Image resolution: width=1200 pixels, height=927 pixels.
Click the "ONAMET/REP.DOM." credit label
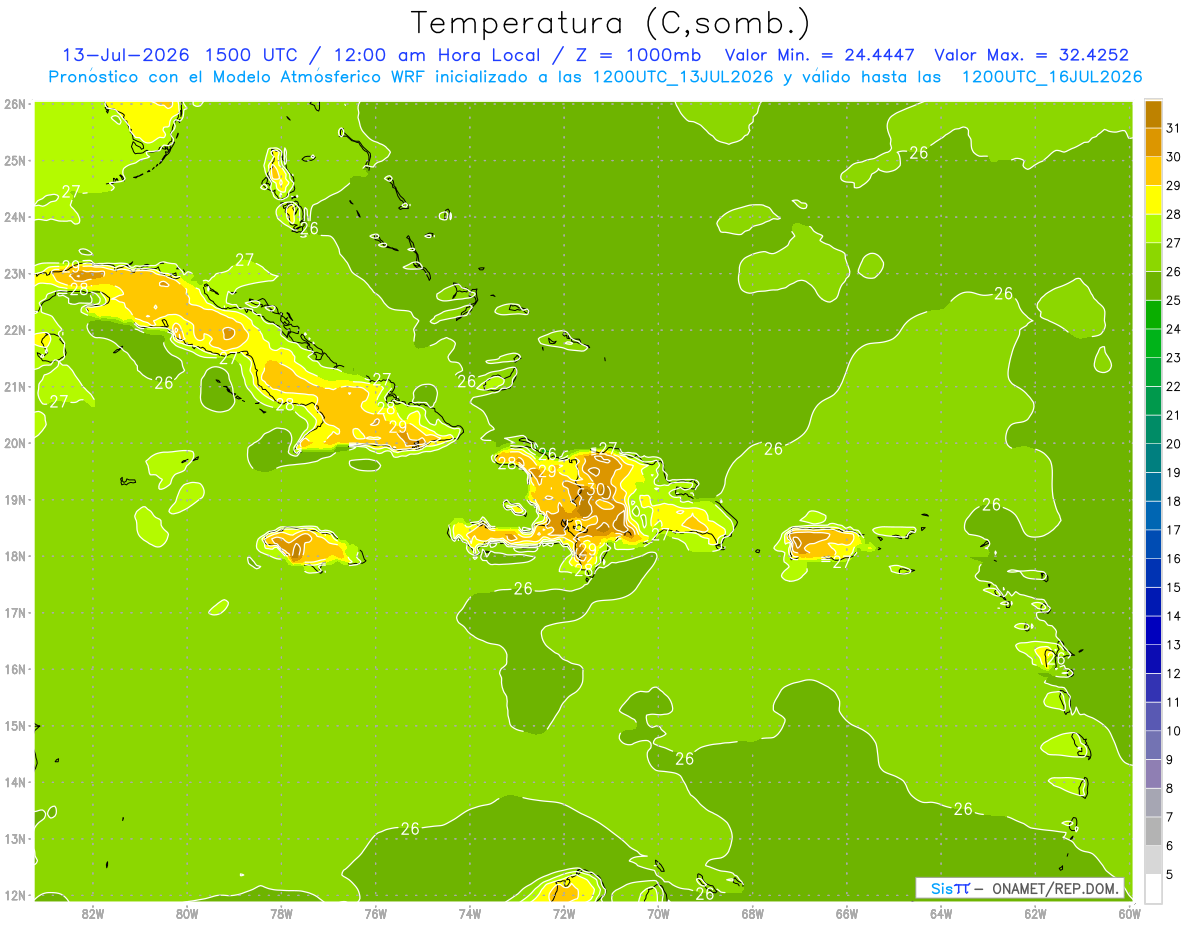1056,888
